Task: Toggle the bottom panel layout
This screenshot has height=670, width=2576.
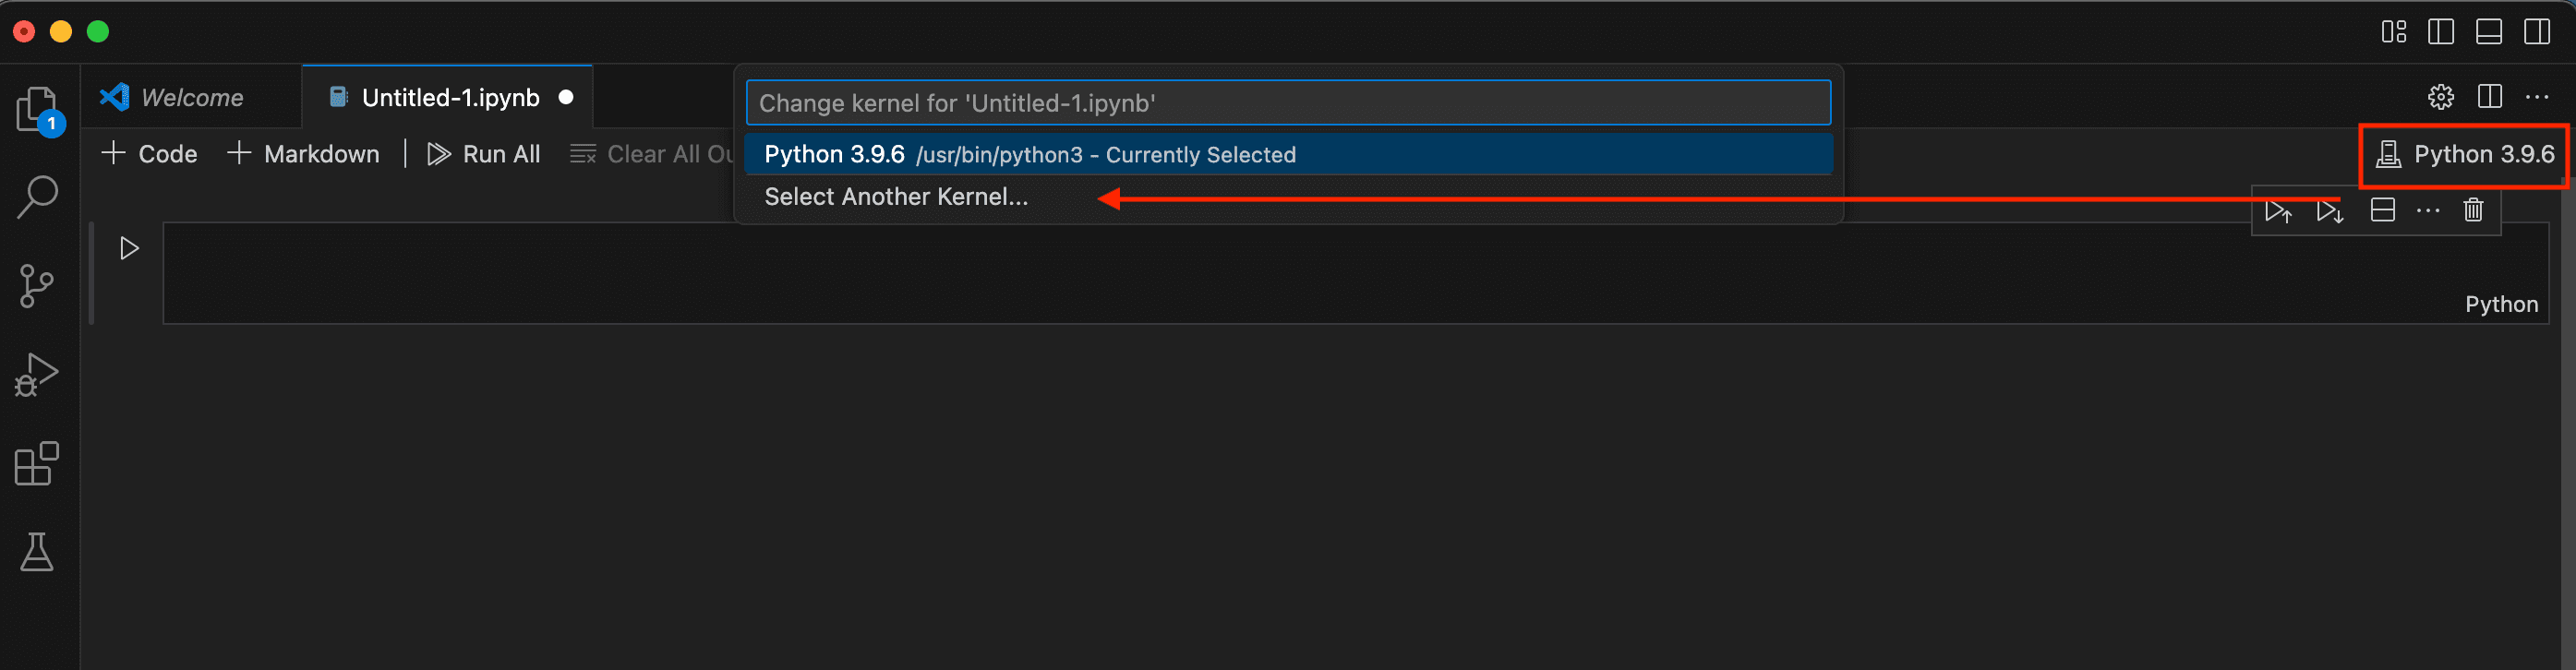Action: (x=2489, y=32)
